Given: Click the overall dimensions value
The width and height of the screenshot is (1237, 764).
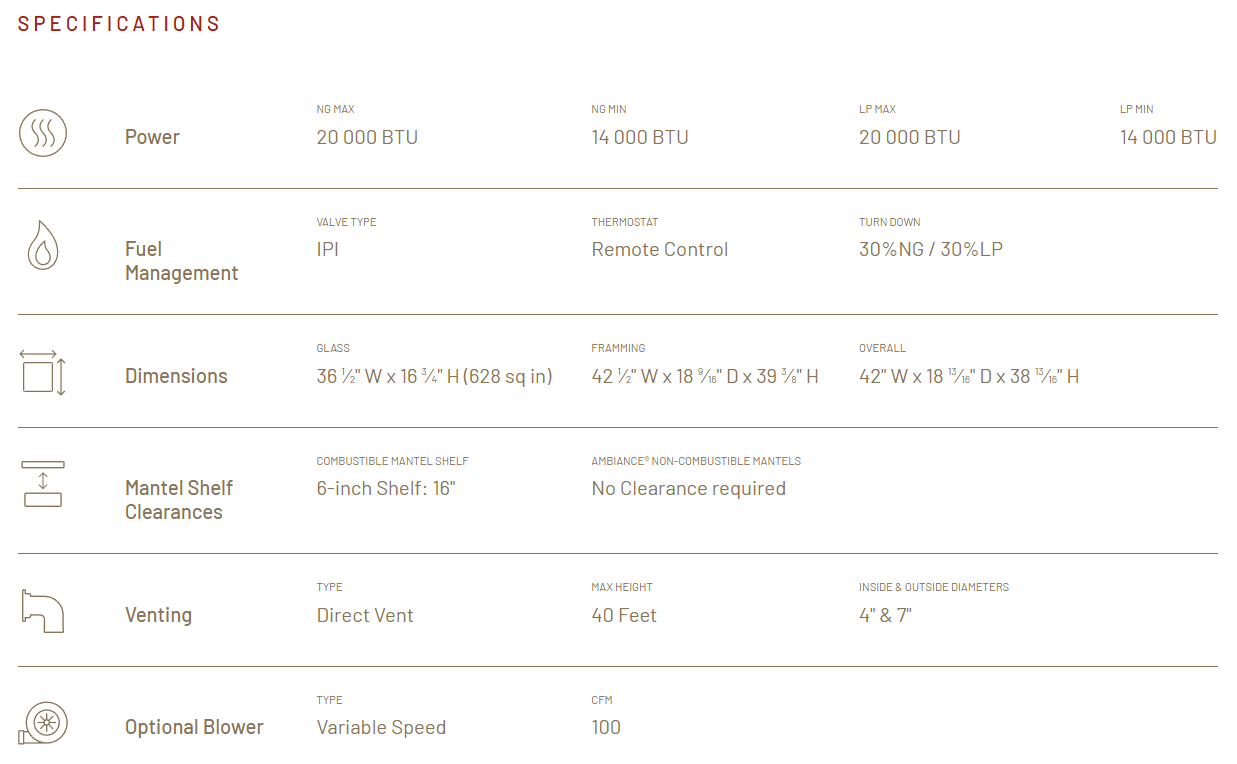Looking at the screenshot, I should pos(969,377).
